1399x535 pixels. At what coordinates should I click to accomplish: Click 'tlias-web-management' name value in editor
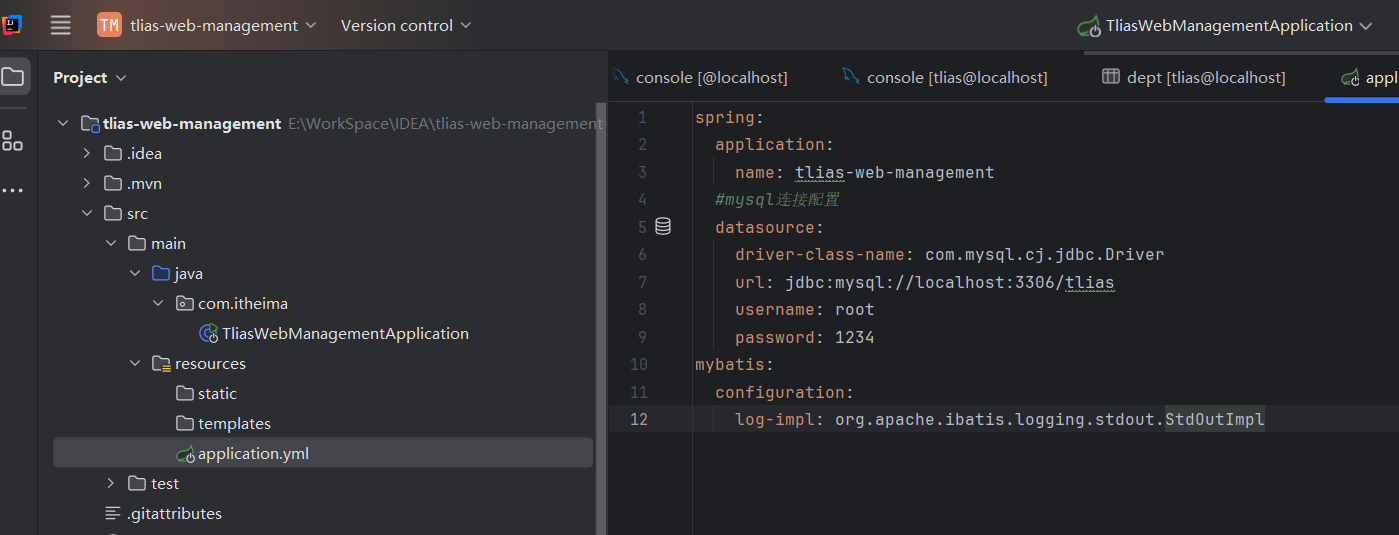click(x=895, y=172)
